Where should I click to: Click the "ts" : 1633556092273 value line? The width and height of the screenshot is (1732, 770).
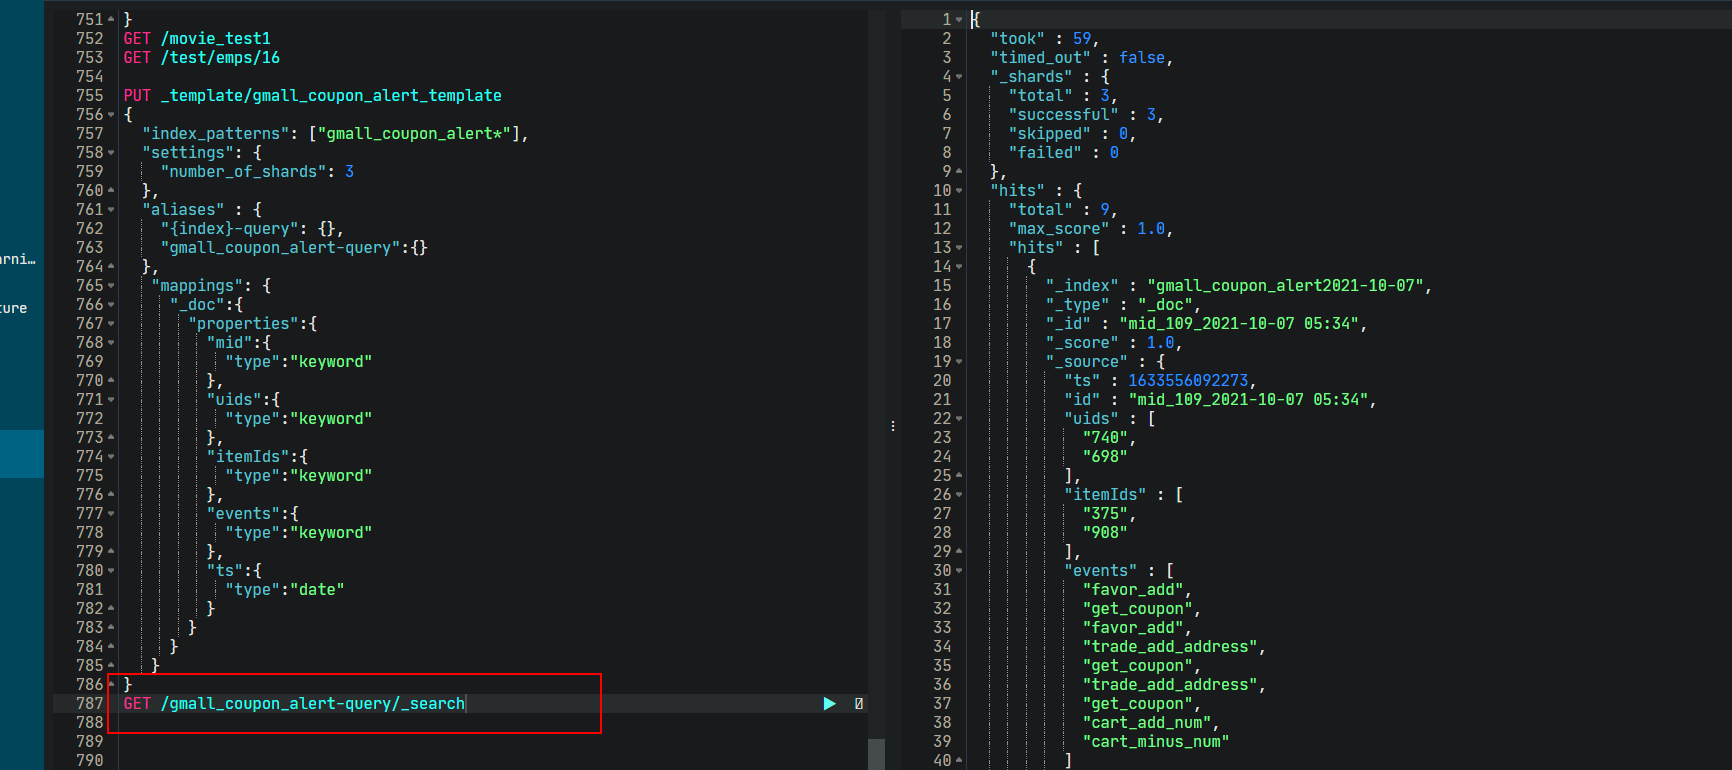tap(1161, 381)
